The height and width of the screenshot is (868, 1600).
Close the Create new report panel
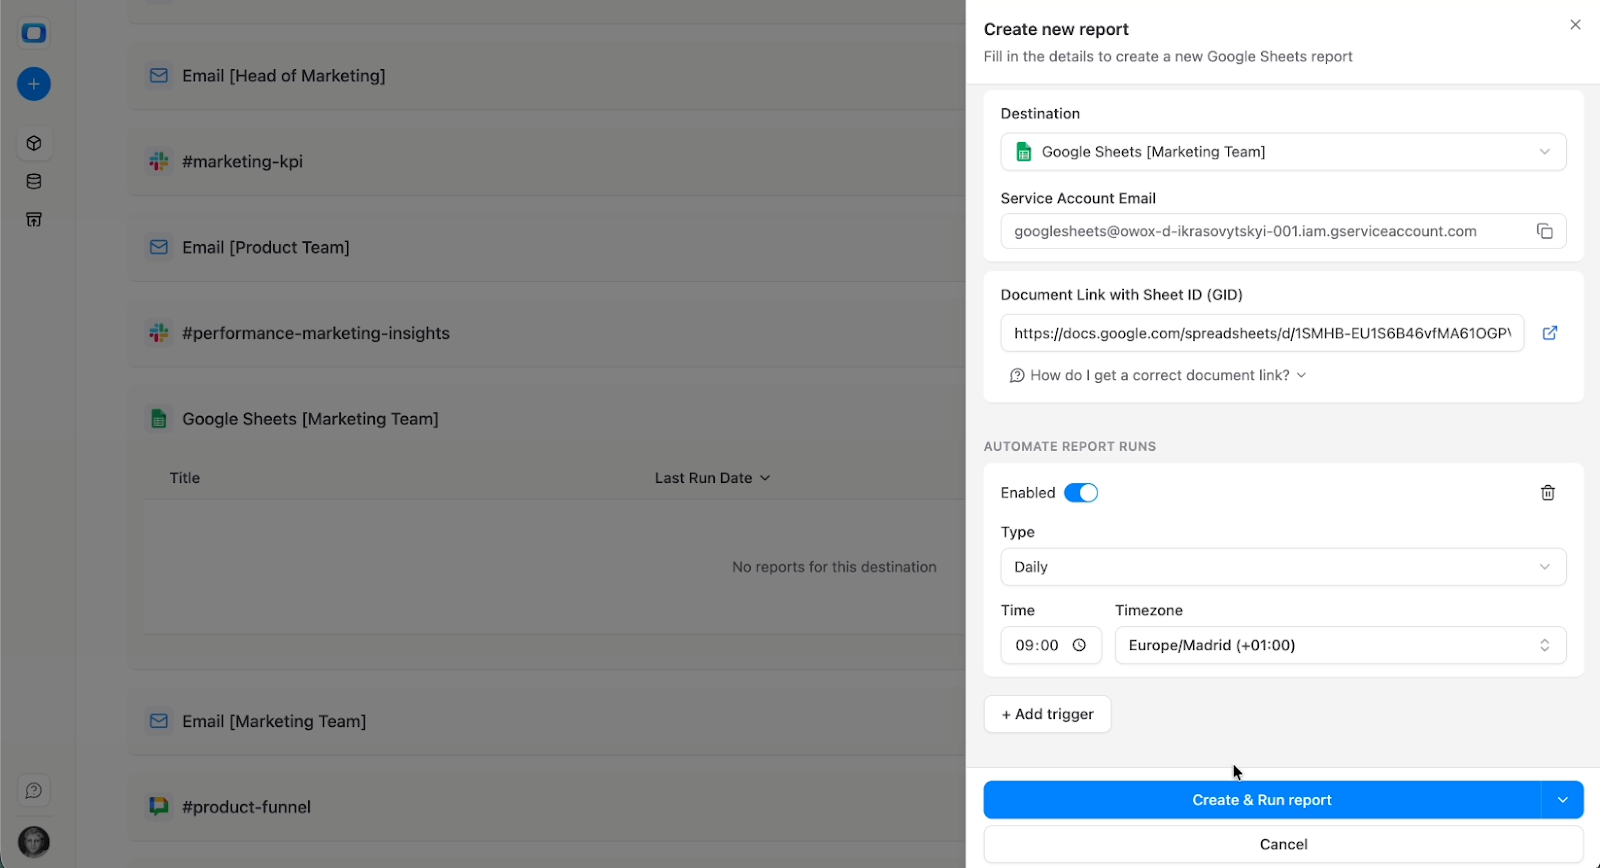pos(1575,25)
